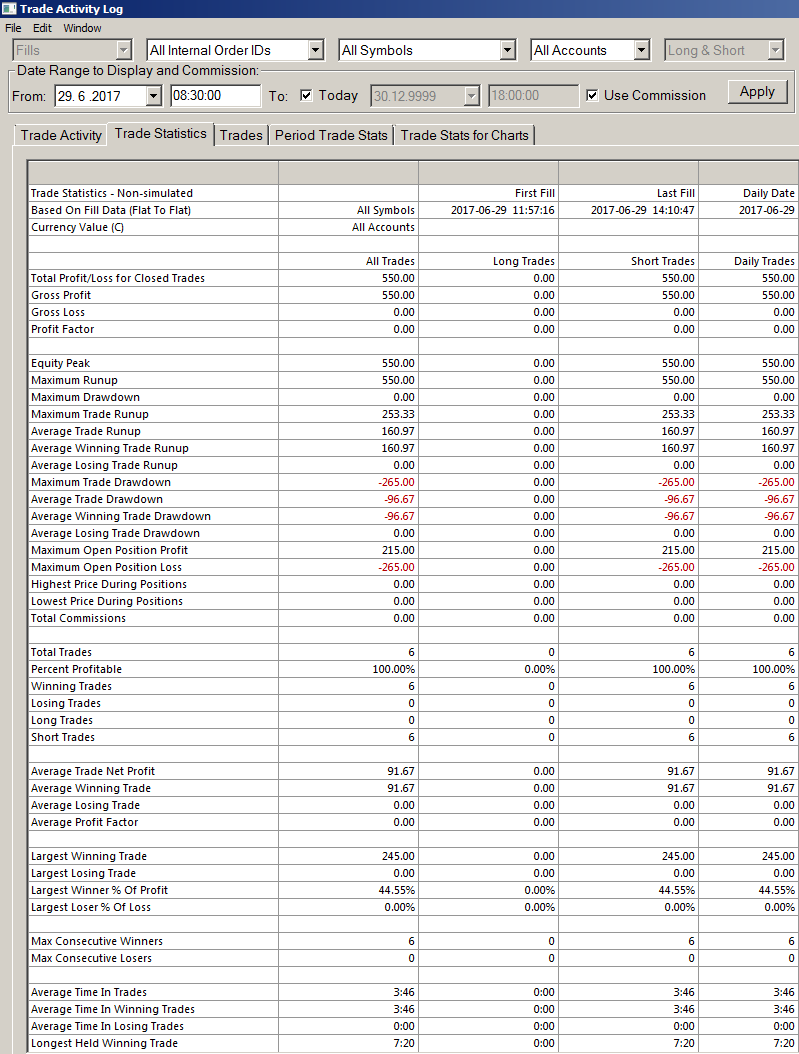Image resolution: width=799 pixels, height=1054 pixels.
Task: Open the All Internal Order IDs dropdown
Action: point(316,50)
